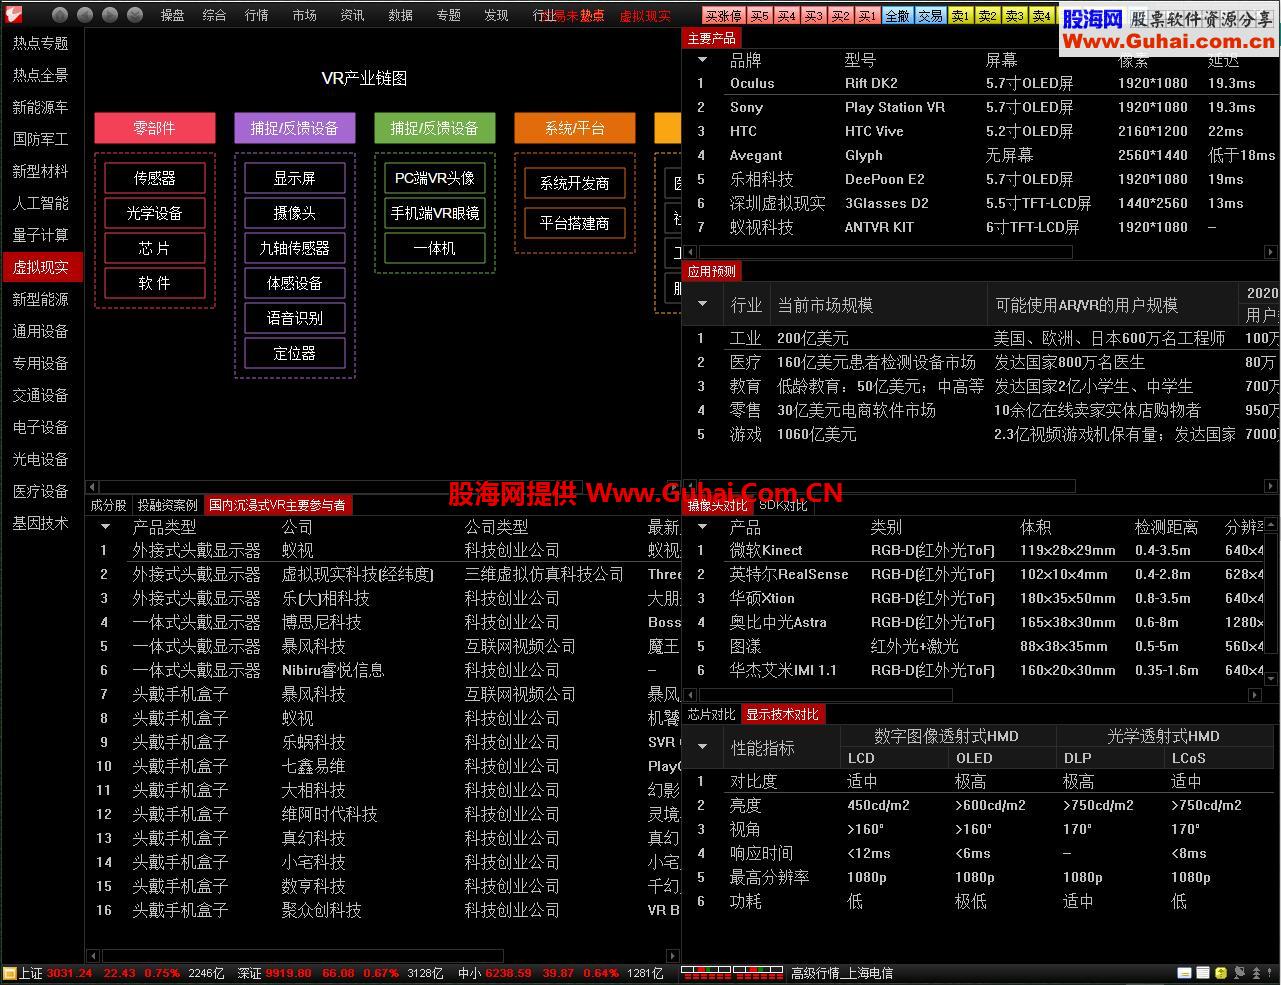
Task: Open the 资讯 menu
Action: [352, 15]
